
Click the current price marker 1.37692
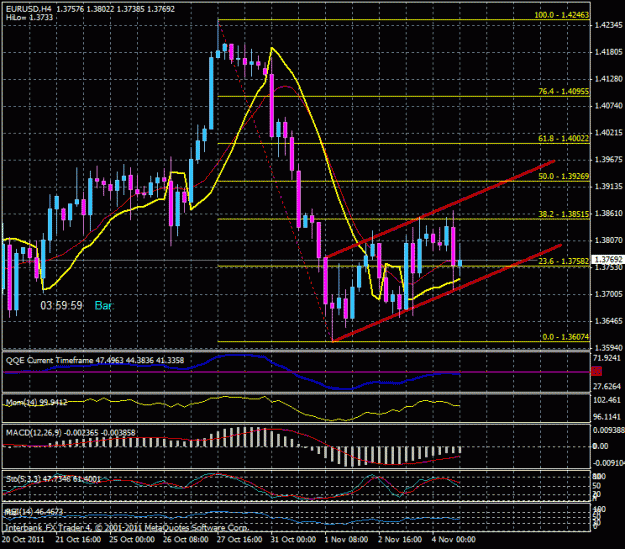click(x=608, y=260)
